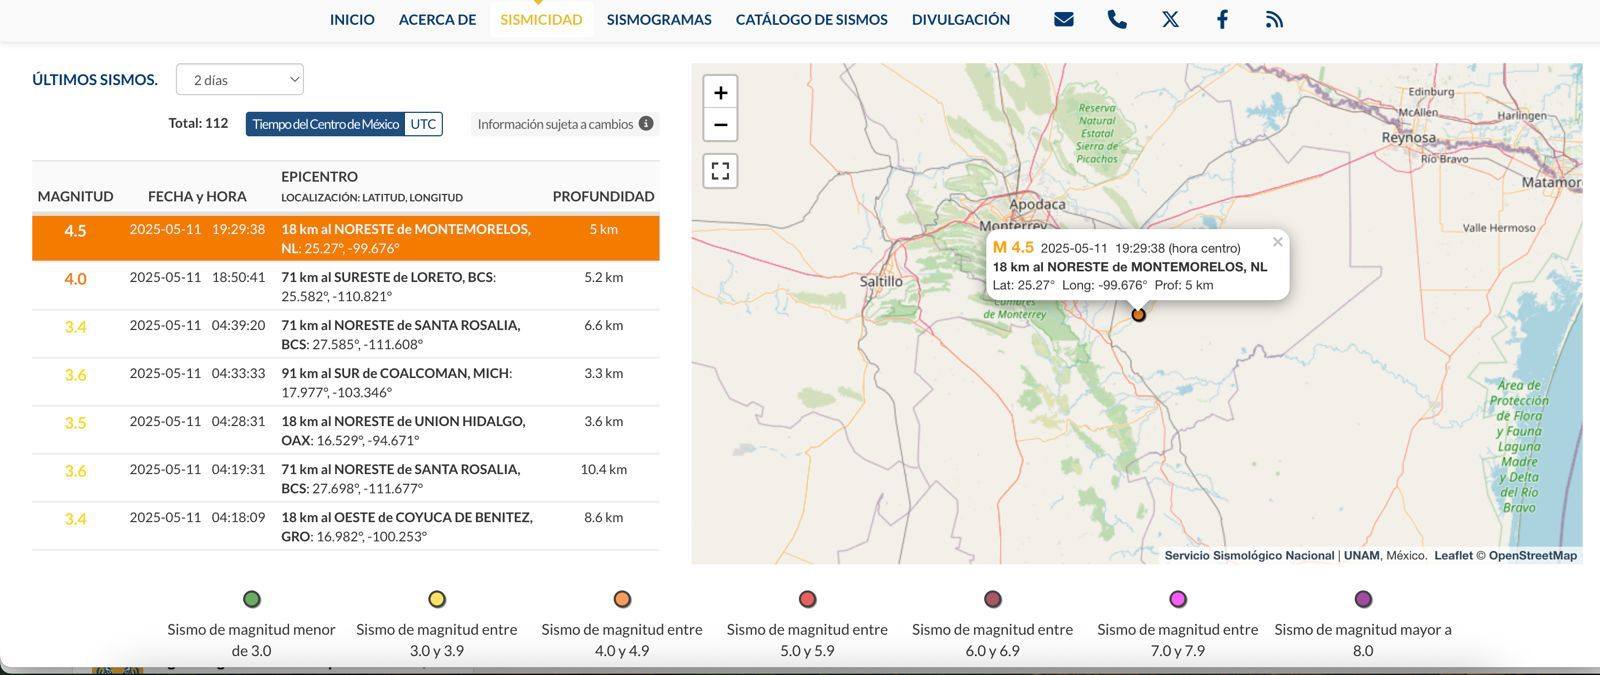The width and height of the screenshot is (1600, 675).
Task: Open the X (Twitter) social icon
Action: [x=1170, y=19]
